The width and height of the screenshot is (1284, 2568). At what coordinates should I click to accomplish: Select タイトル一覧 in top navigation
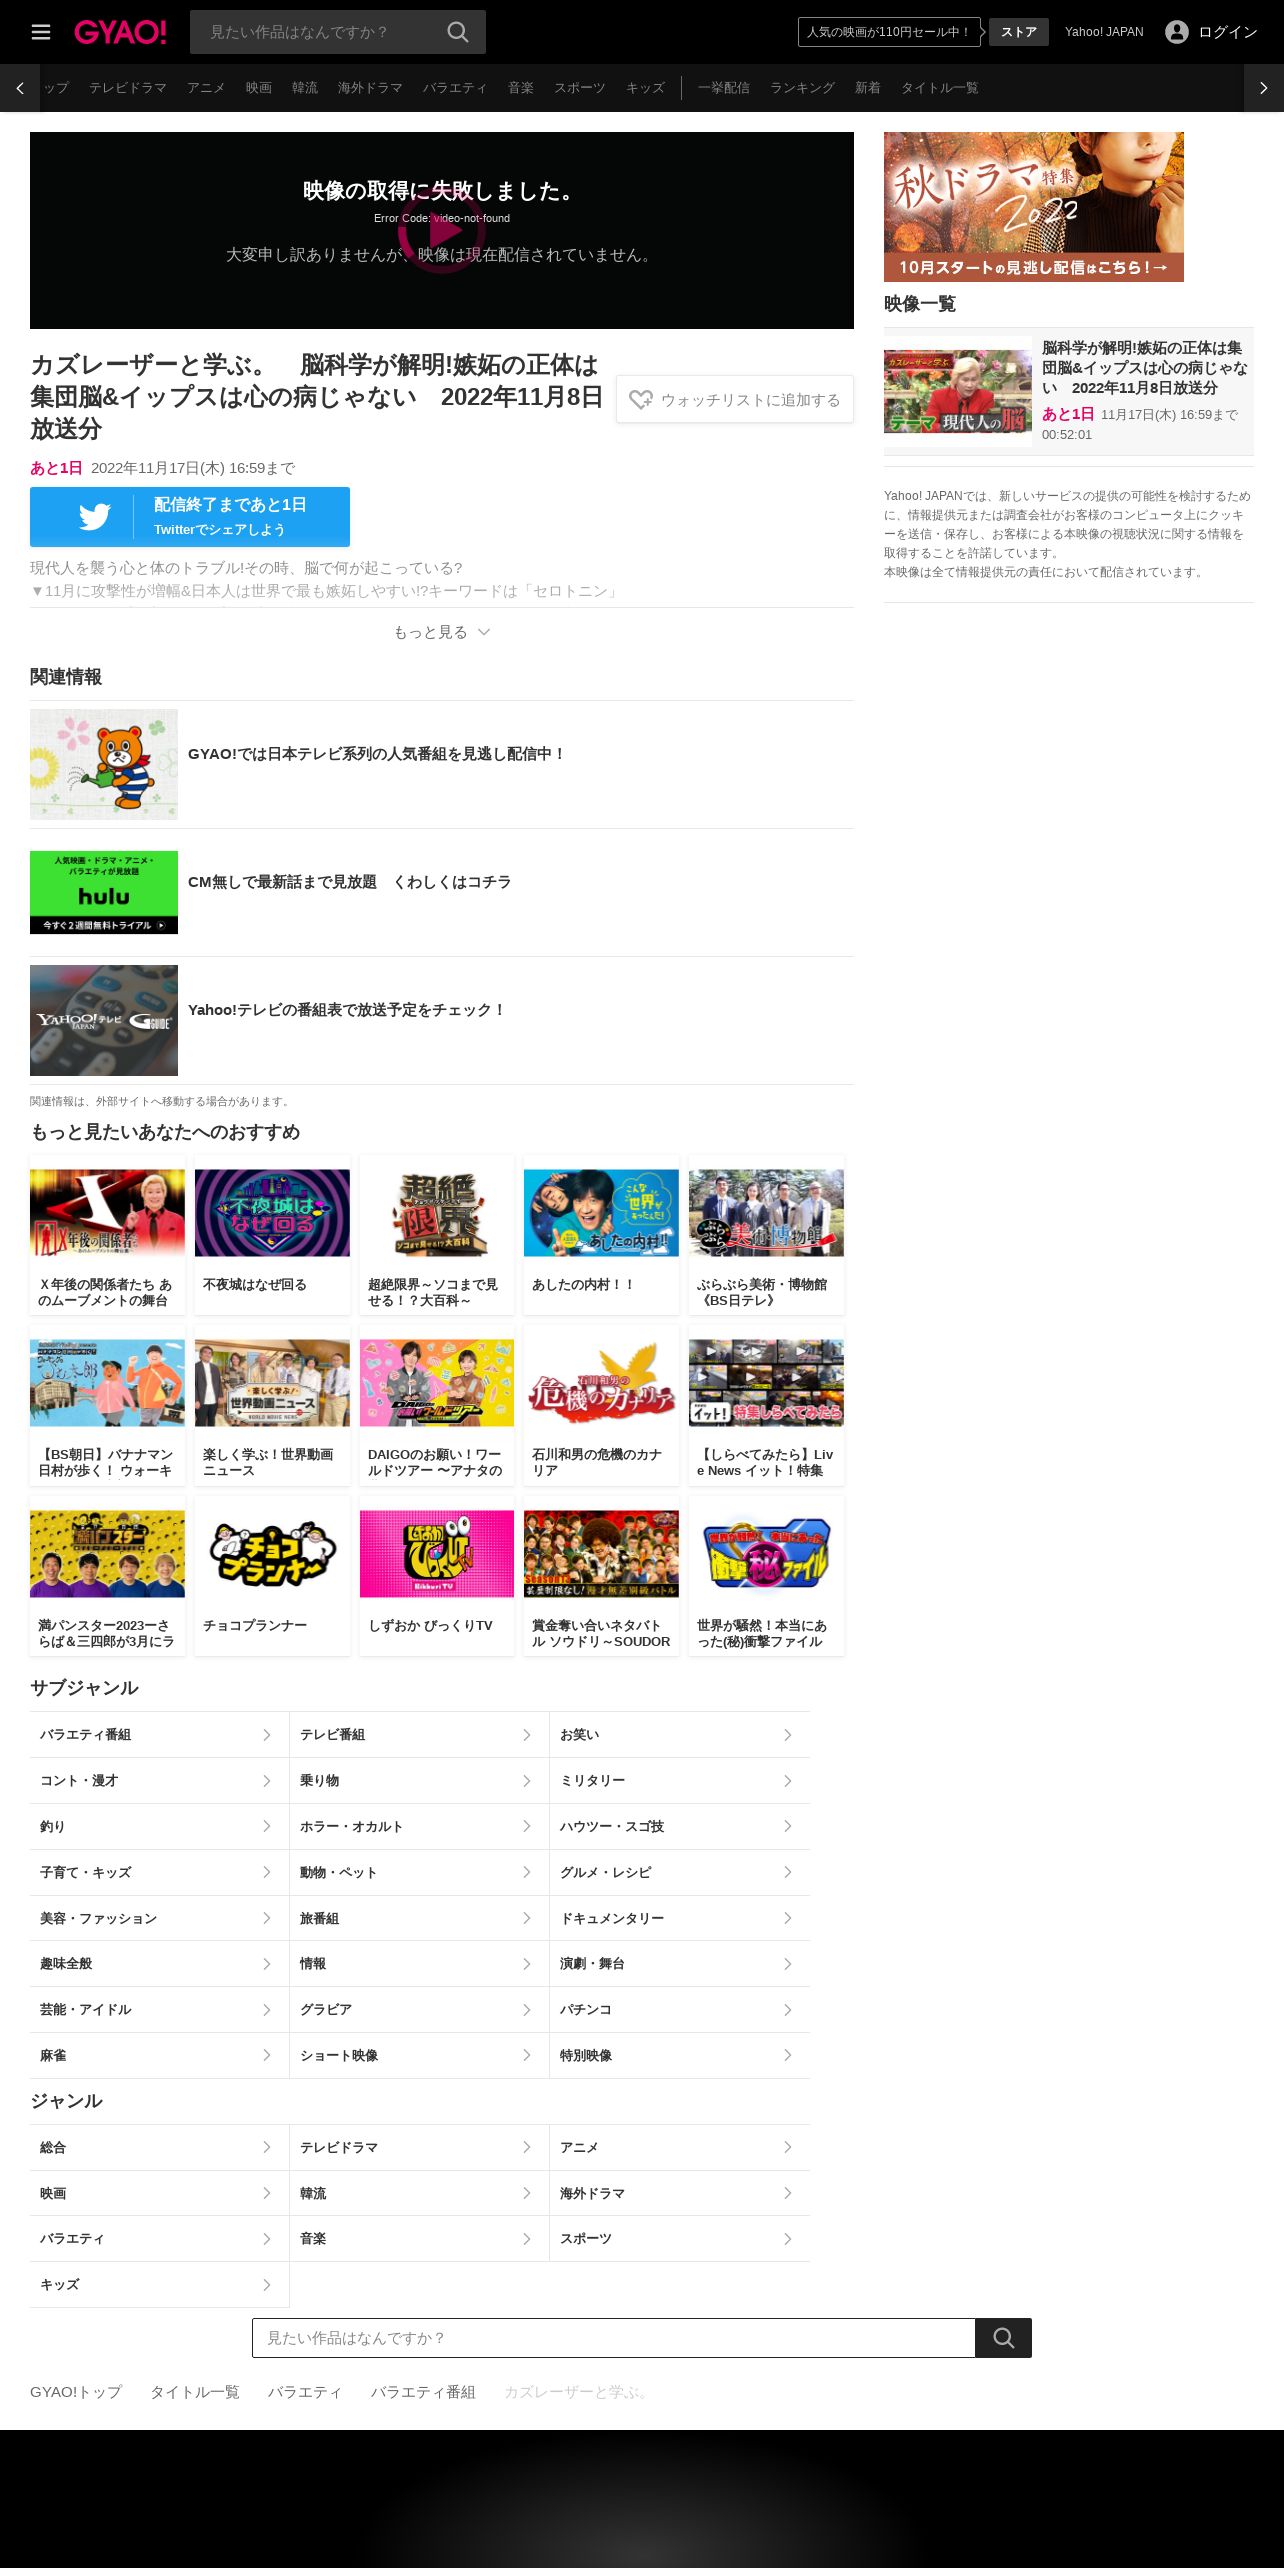(940, 88)
